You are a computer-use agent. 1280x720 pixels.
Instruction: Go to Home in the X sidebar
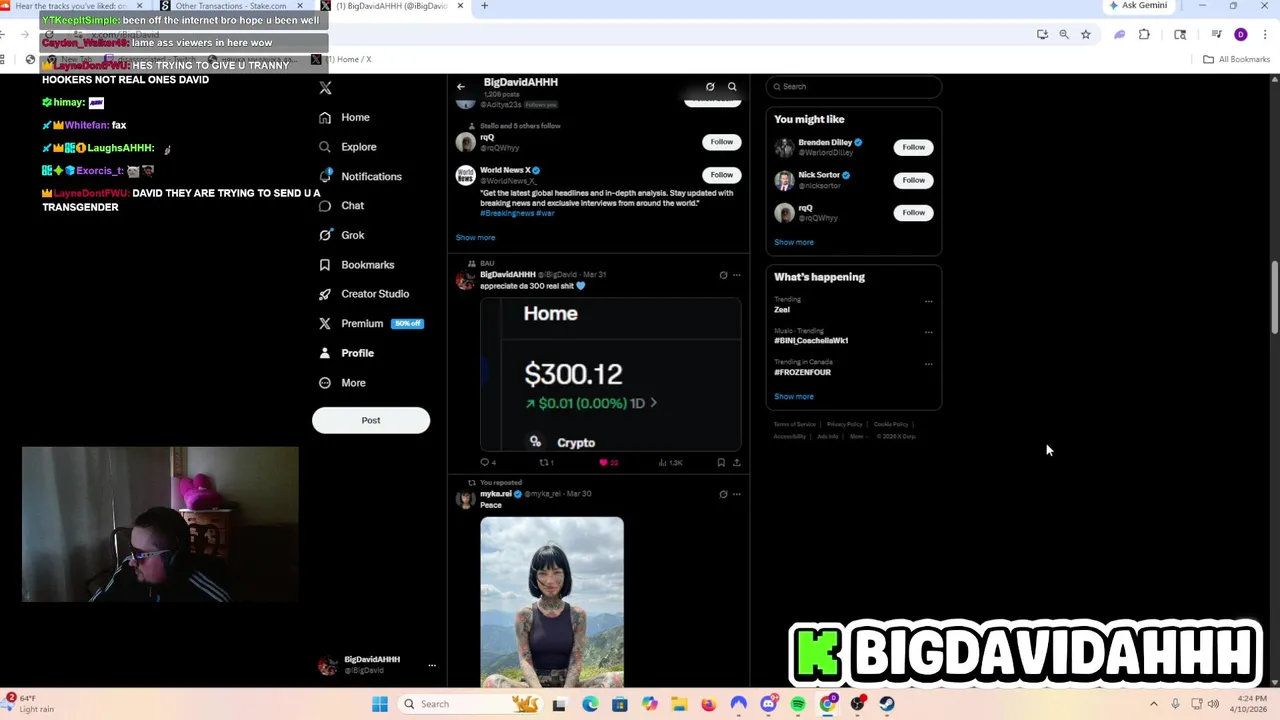point(344,117)
